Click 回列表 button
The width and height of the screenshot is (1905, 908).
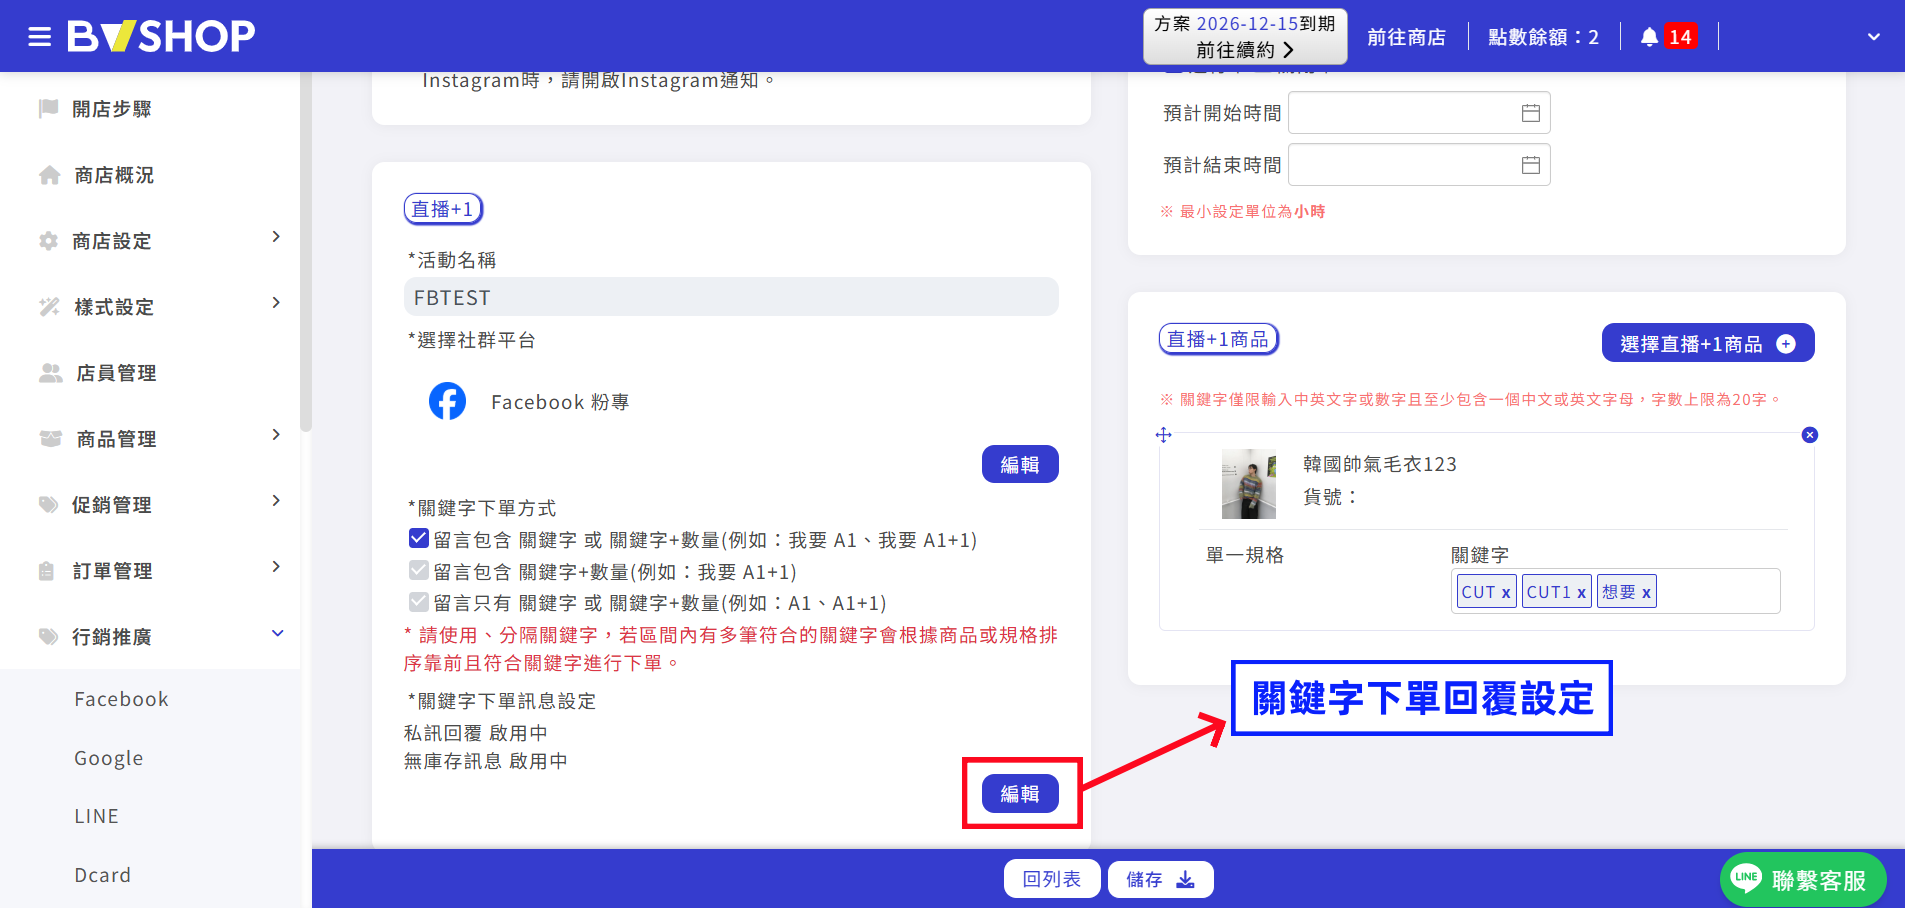[x=1052, y=879]
